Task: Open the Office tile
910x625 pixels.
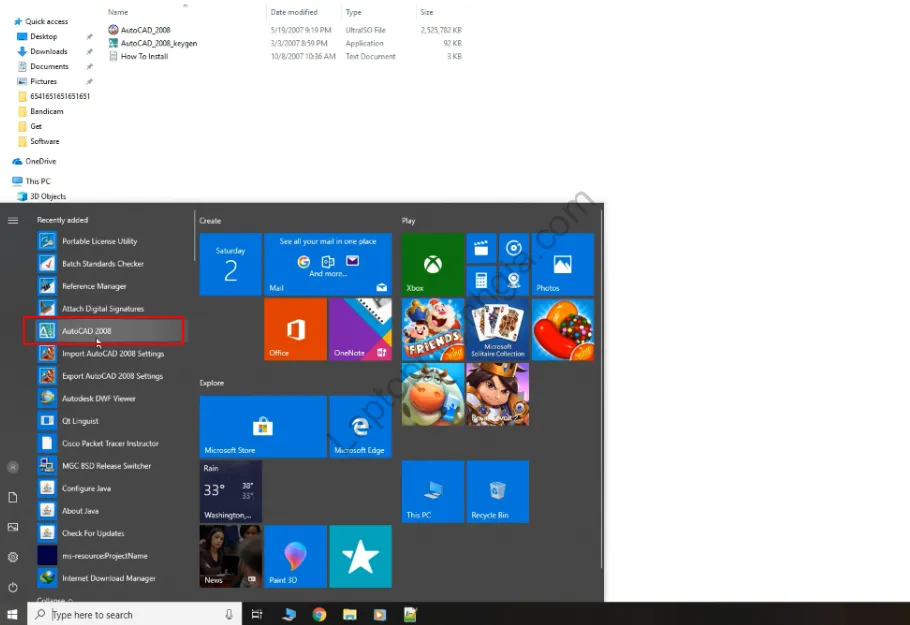Action: (294, 329)
